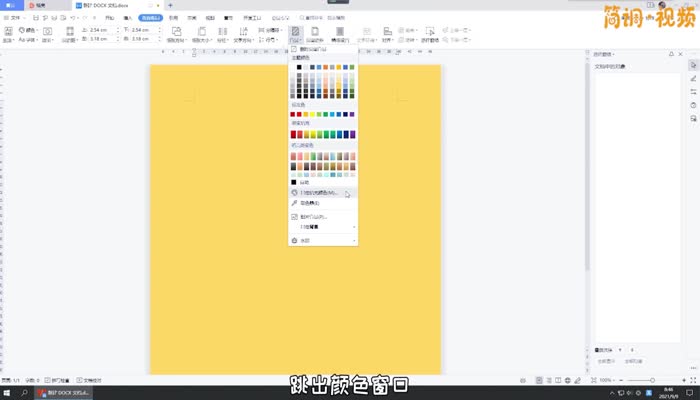Click the top margin 2.54 cm field
Screen dimensions: 700x400
click(100, 30)
